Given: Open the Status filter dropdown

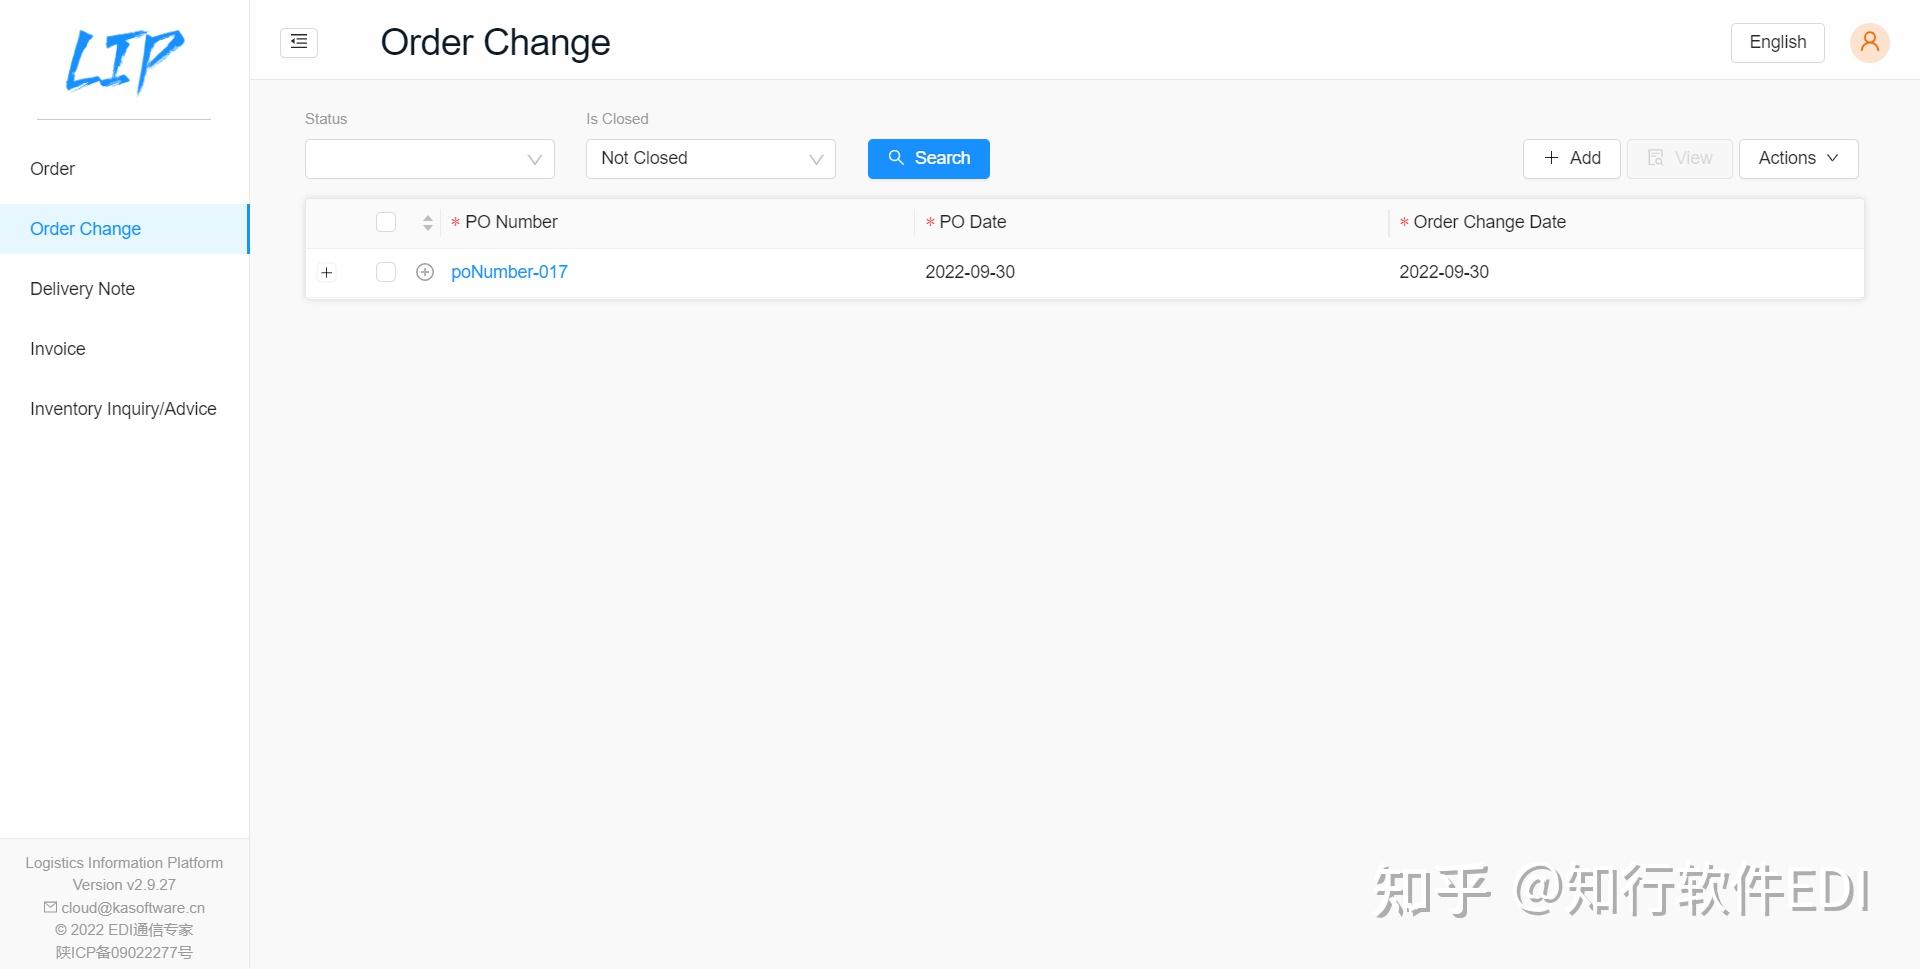Looking at the screenshot, I should coord(429,158).
